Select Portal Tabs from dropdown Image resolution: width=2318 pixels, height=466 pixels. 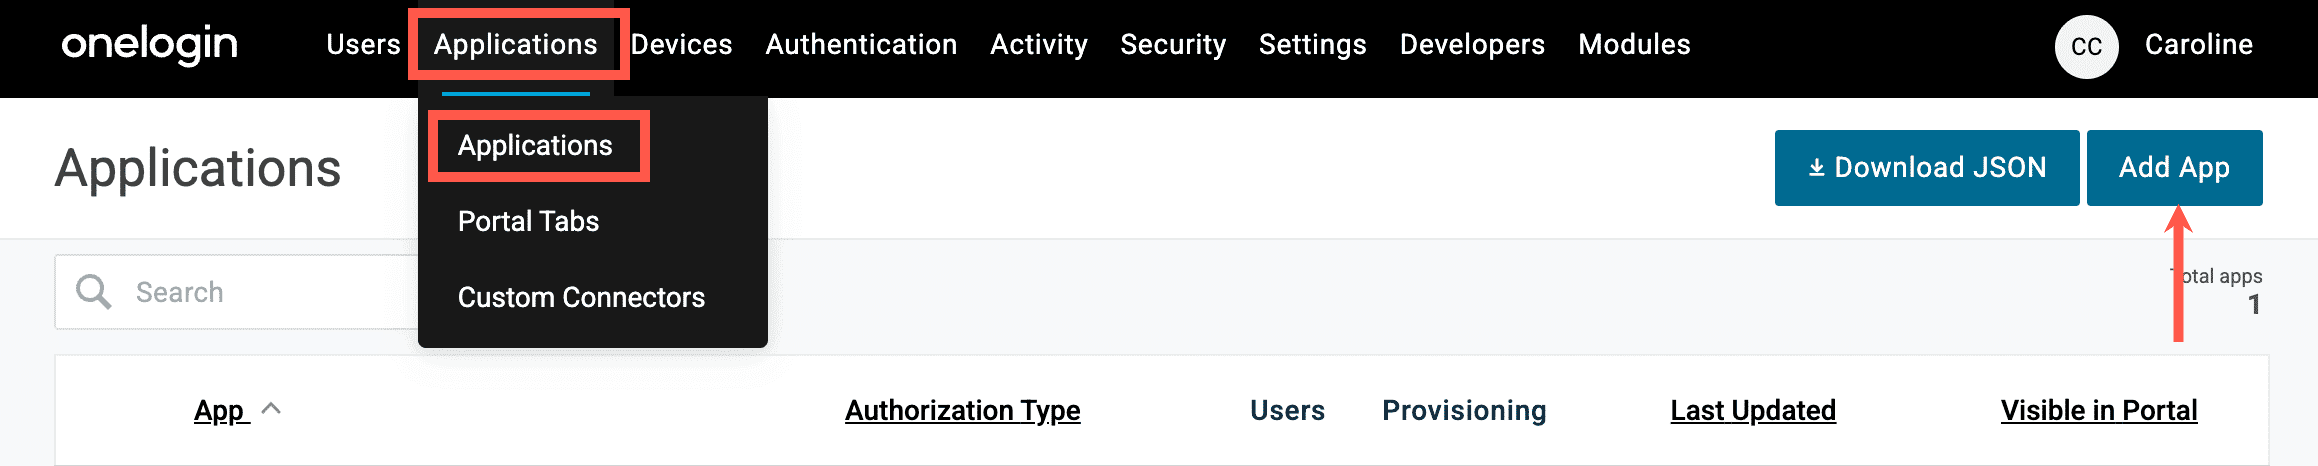(x=528, y=222)
